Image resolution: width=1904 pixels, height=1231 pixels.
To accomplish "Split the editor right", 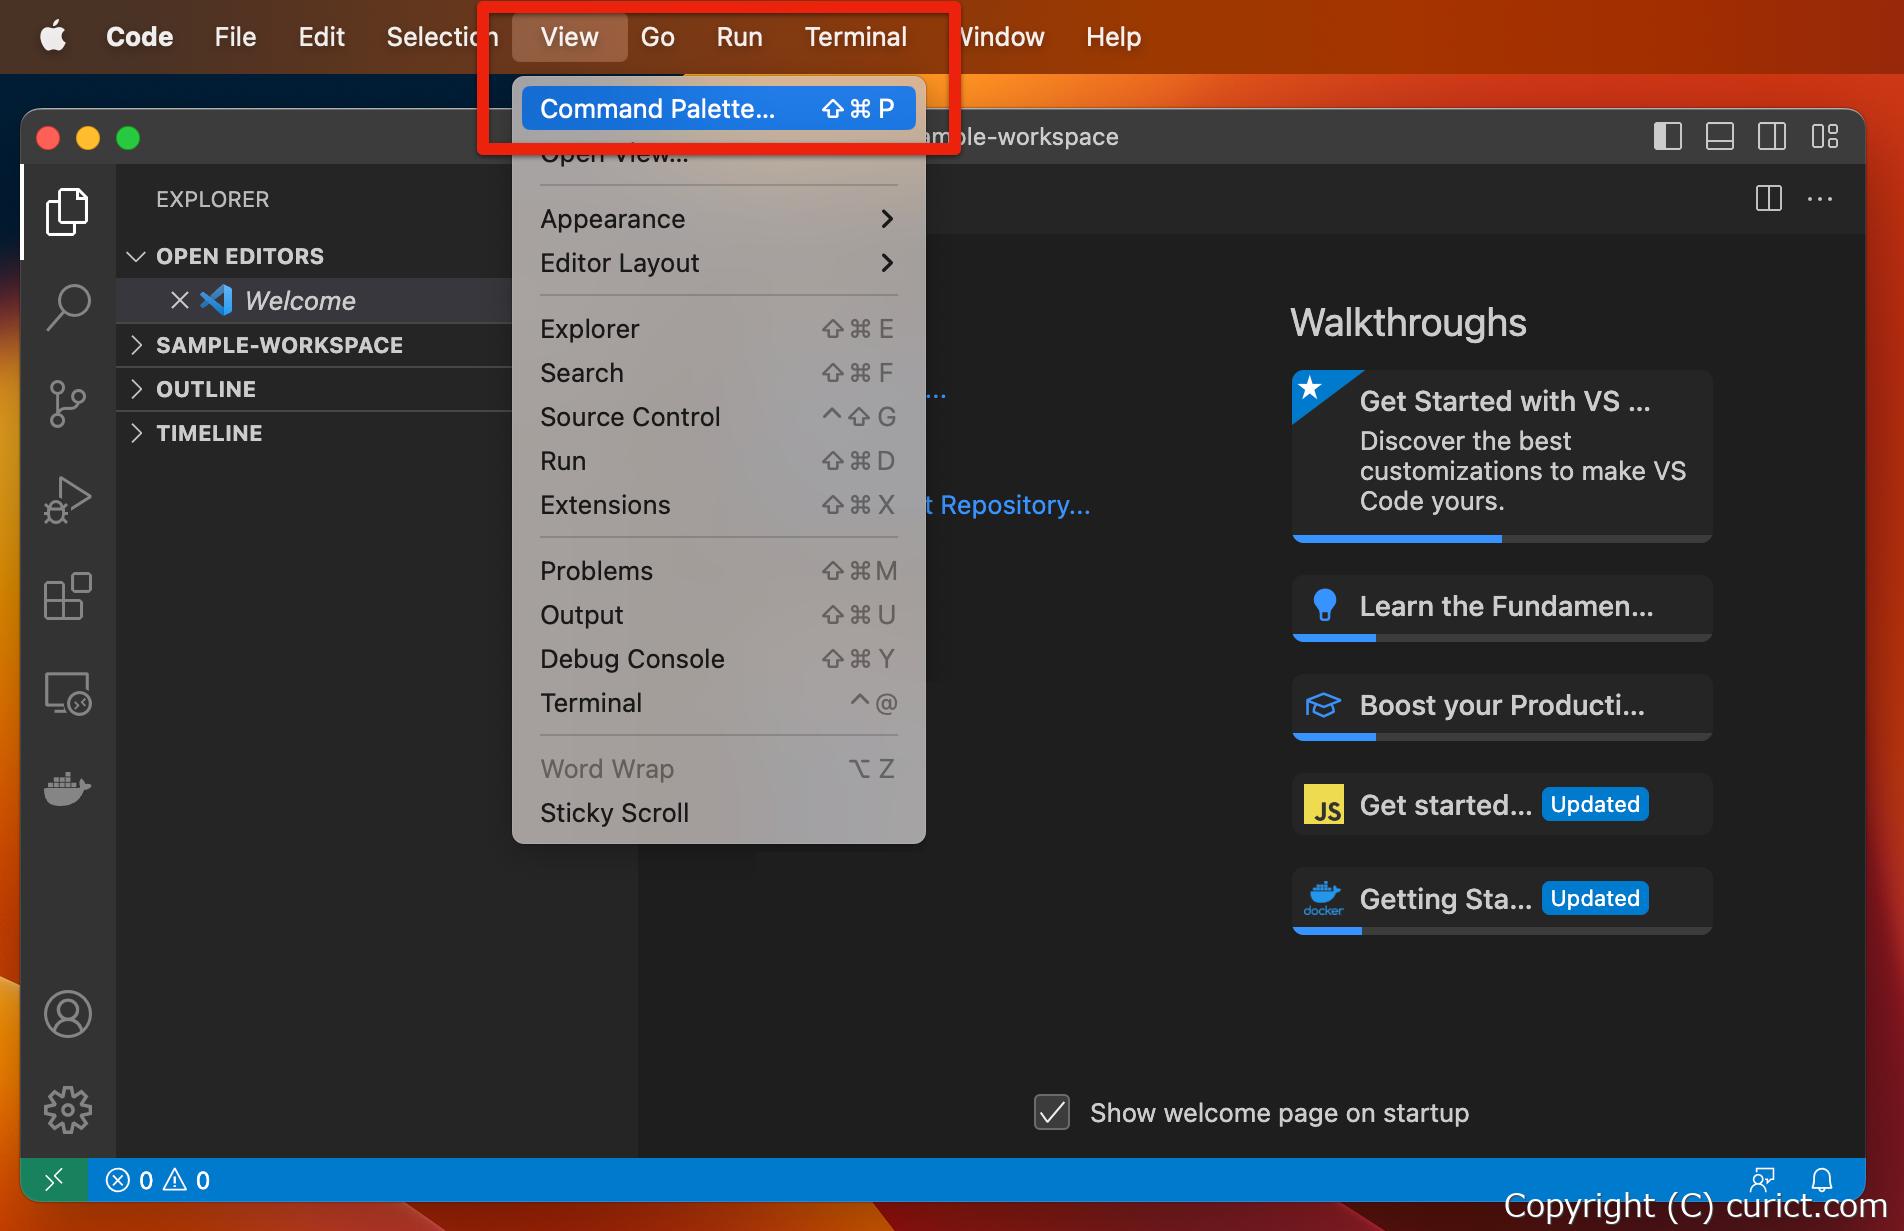I will (1768, 199).
